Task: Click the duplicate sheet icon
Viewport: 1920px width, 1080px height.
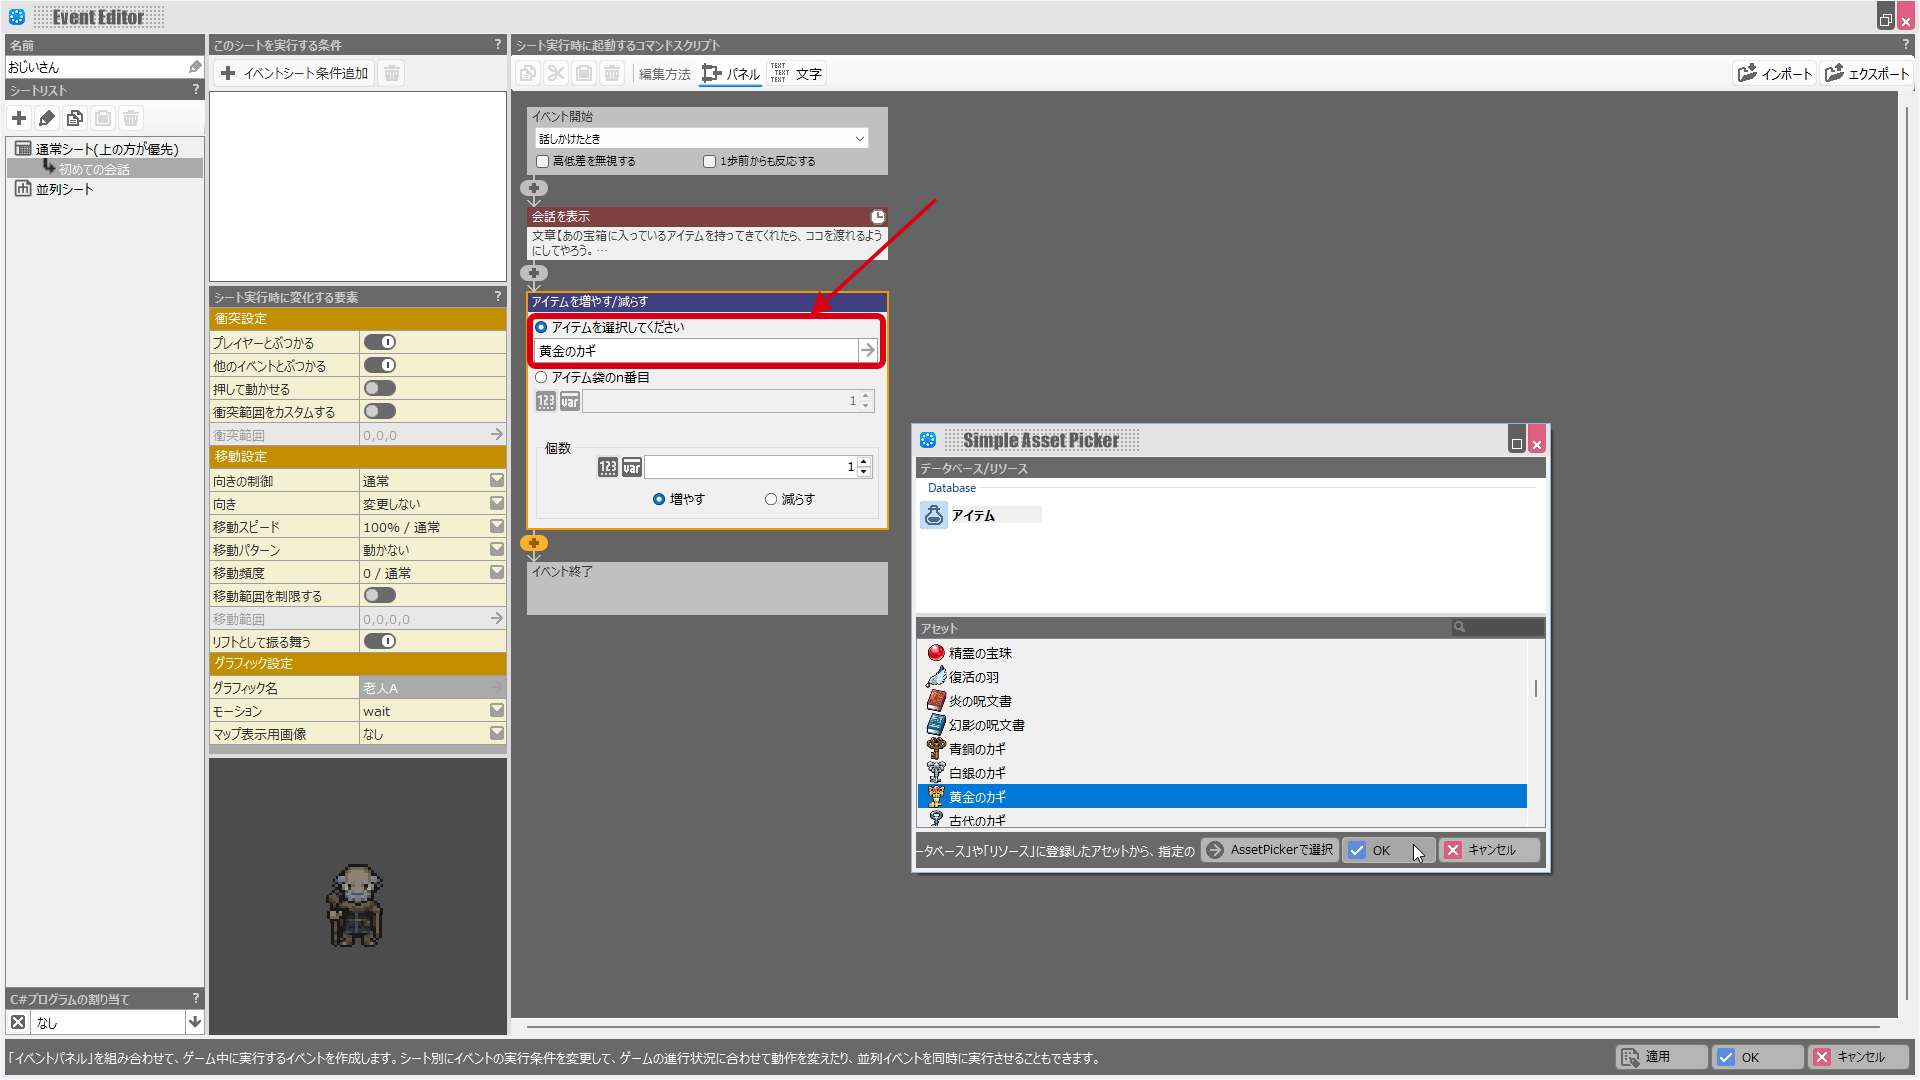Action: [x=75, y=118]
